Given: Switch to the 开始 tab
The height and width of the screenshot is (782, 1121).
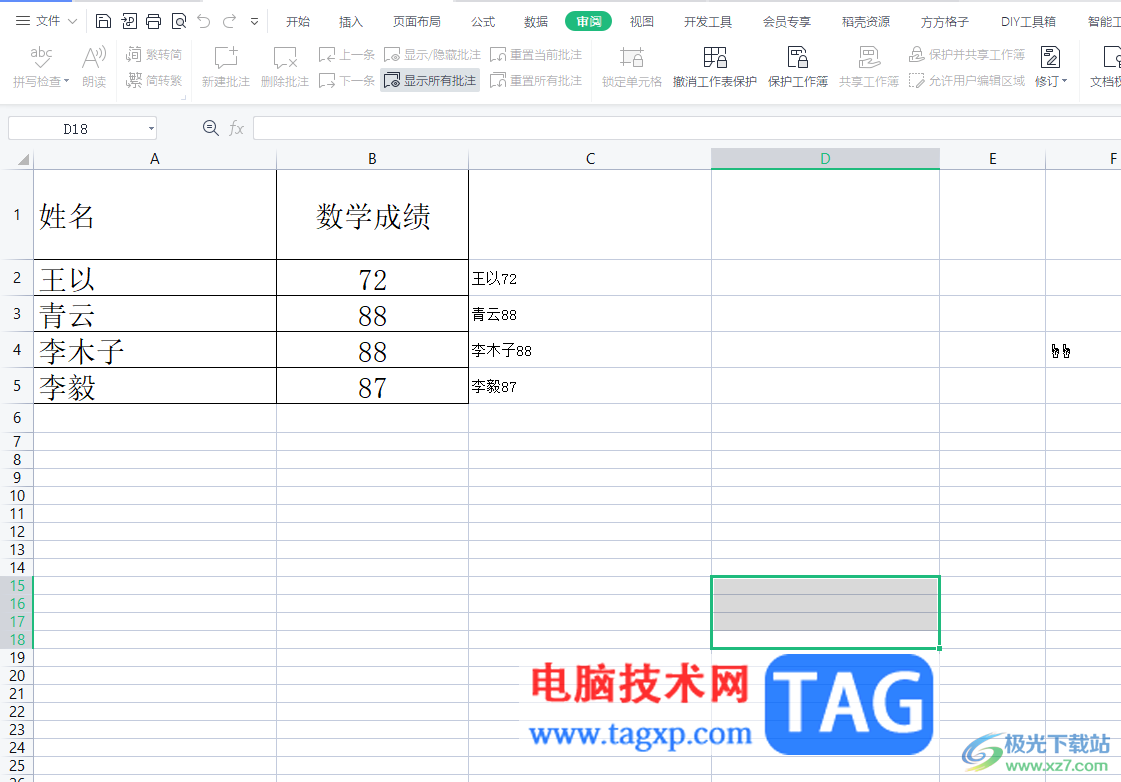Looking at the screenshot, I should [298, 21].
